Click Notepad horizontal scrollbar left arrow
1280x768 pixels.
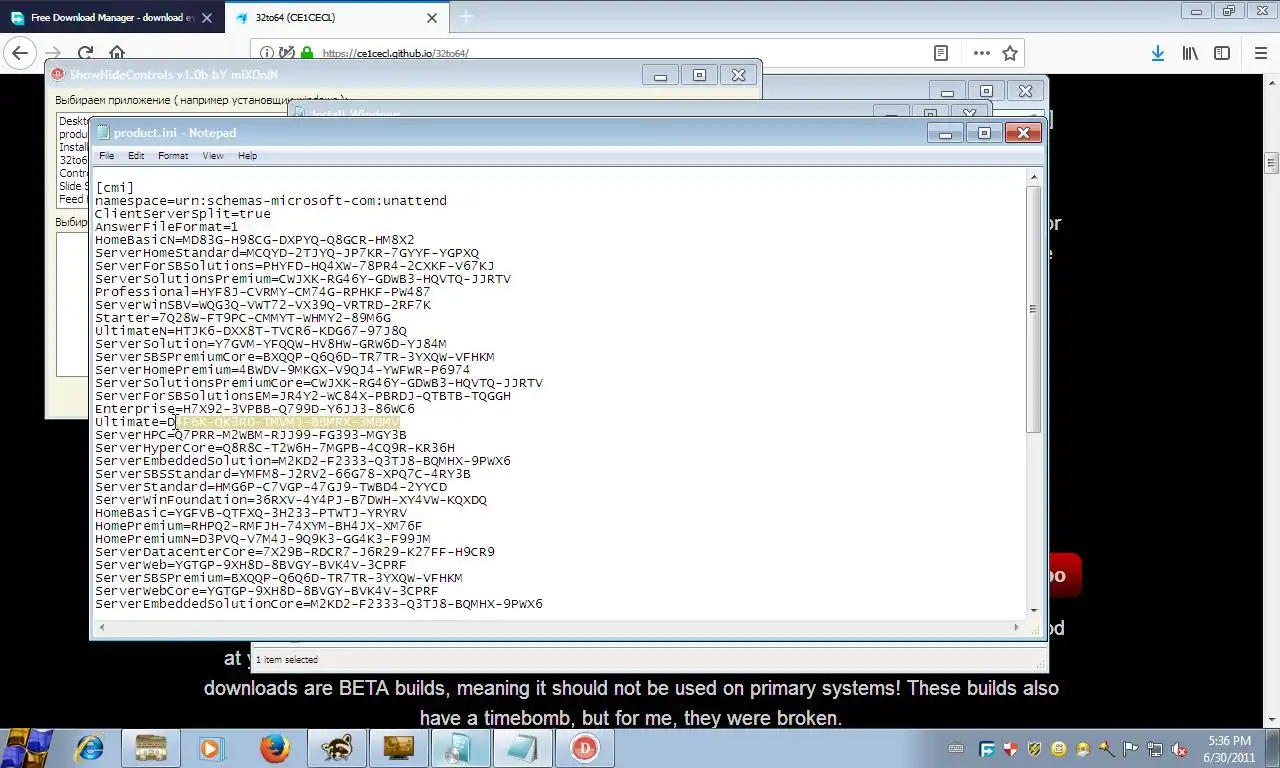[x=101, y=627]
